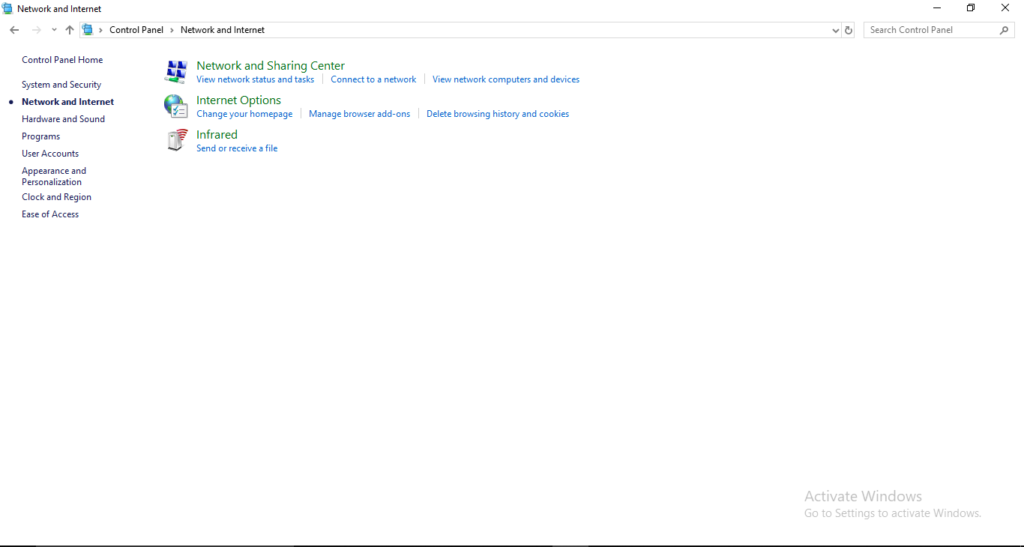Viewport: 1024px width, 547px height.
Task: Minimize the Network and Internet window
Action: 937,8
